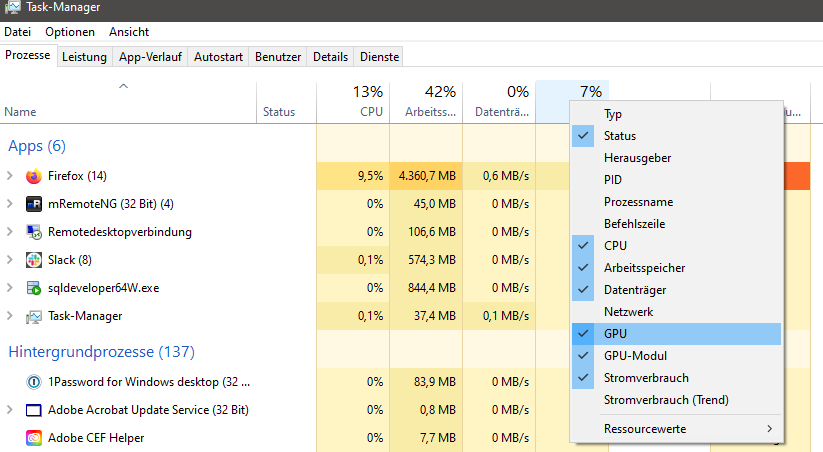This screenshot has width=823, height=452.
Task: Click the Slack app icon
Action: coord(34,260)
